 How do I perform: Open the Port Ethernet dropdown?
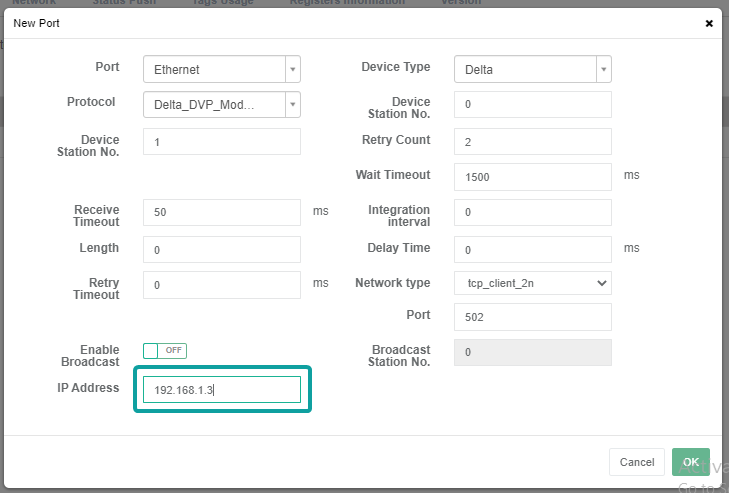[221, 69]
